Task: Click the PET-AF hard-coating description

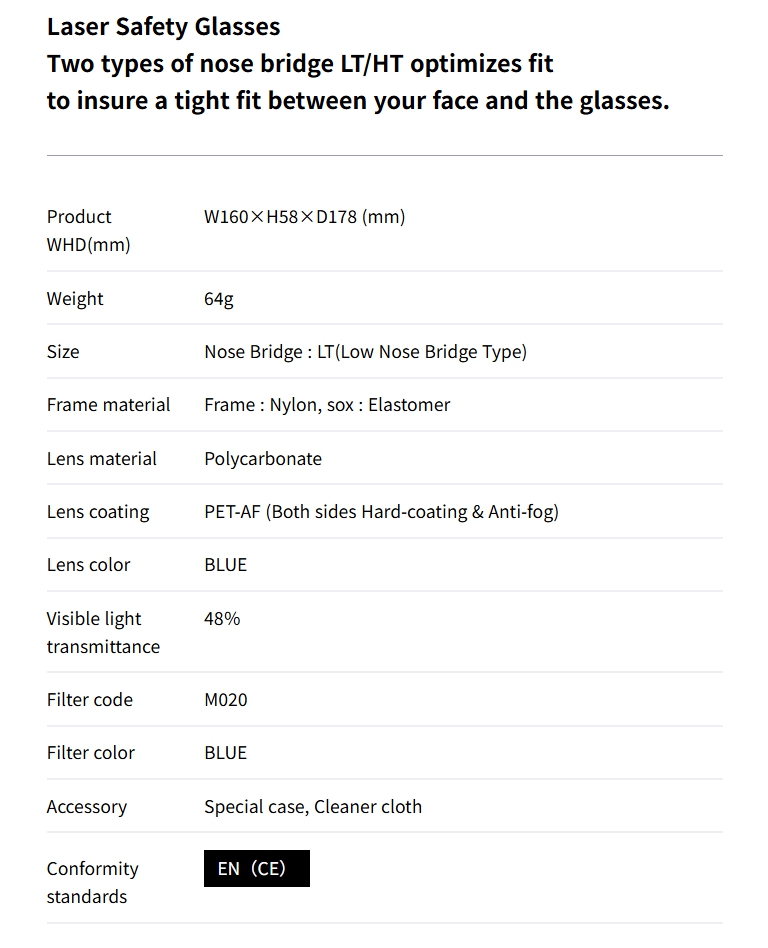Action: click(381, 511)
